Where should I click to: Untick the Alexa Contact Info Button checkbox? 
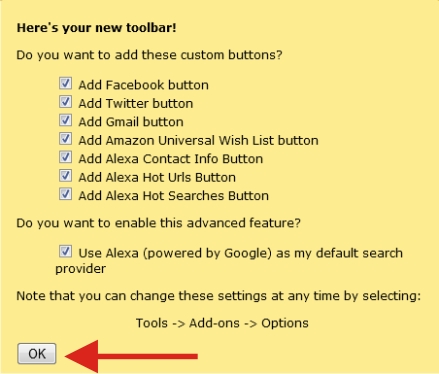tap(65, 157)
